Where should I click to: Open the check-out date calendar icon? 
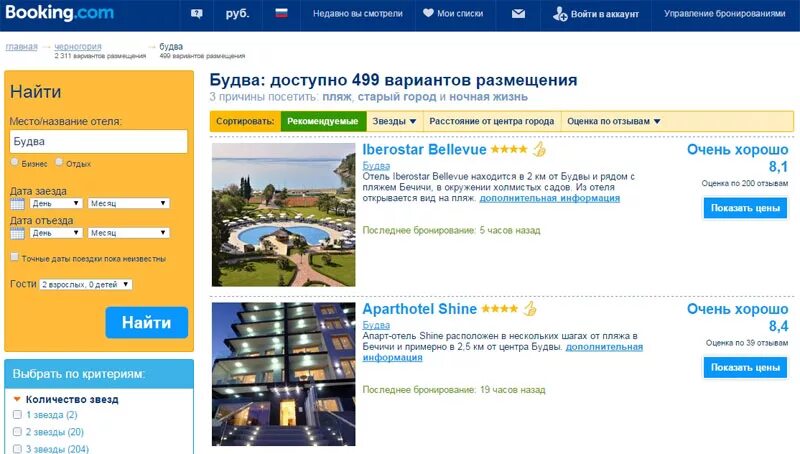coord(17,234)
